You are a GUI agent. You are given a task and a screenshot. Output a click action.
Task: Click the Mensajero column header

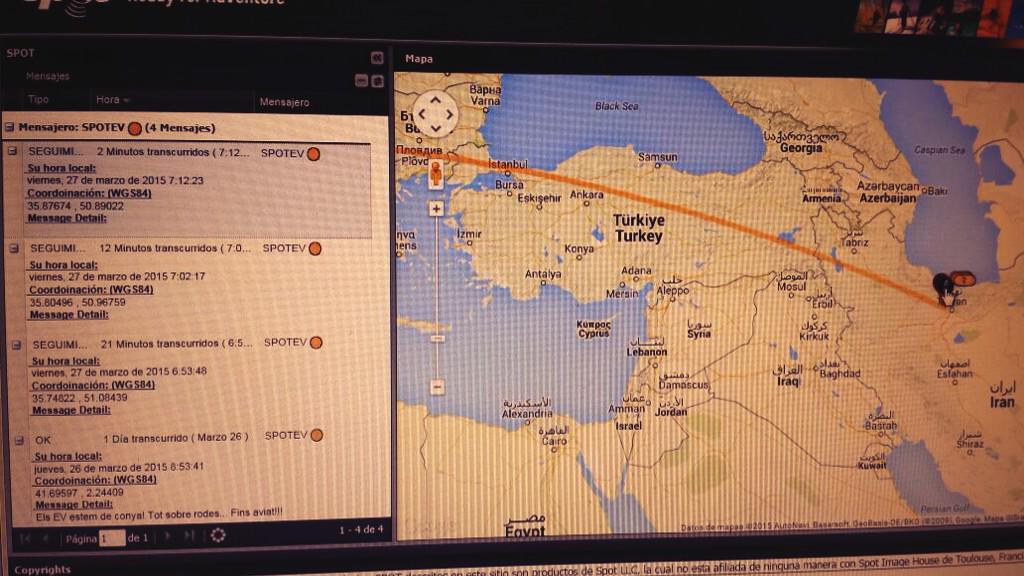284,102
